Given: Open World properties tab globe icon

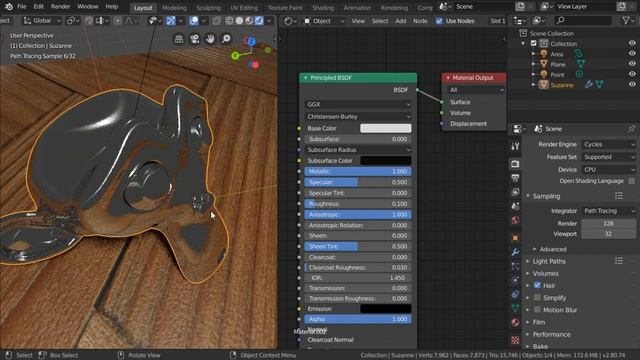Looking at the screenshot, I should click(x=515, y=220).
